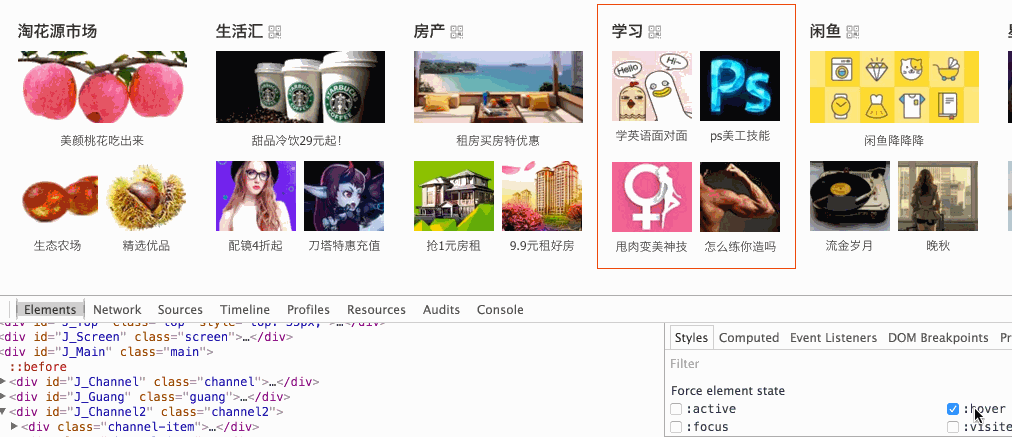Screen dimensions: 1012x437
Task: Open the Photoshop Ps skills image
Action: [740, 86]
